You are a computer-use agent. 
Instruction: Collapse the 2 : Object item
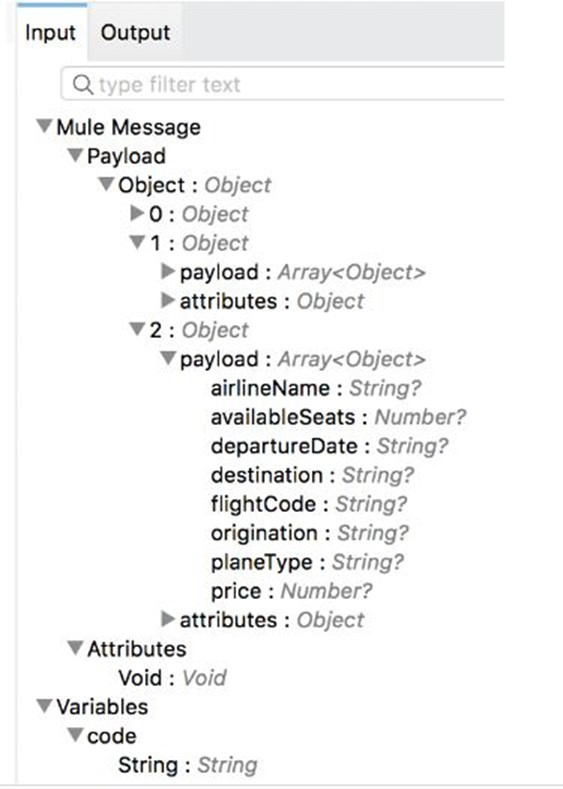[137, 329]
